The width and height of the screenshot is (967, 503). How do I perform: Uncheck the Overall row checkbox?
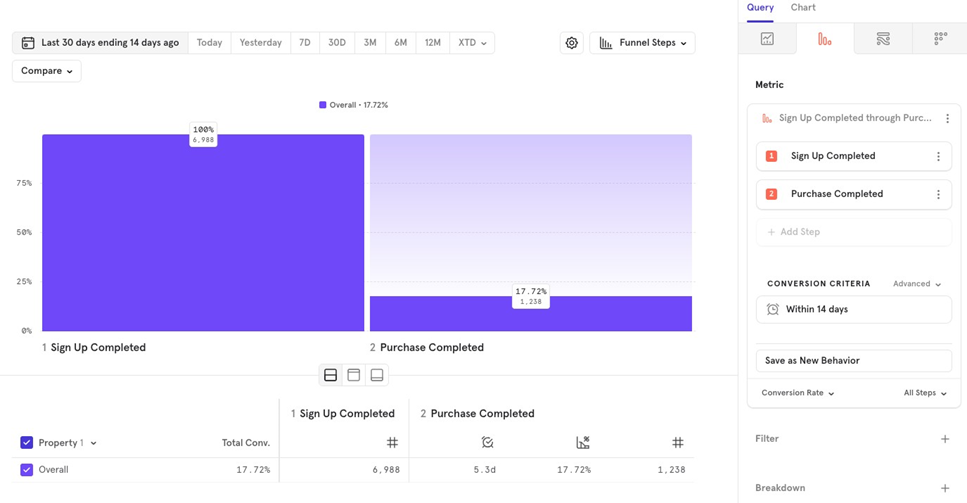(27, 470)
